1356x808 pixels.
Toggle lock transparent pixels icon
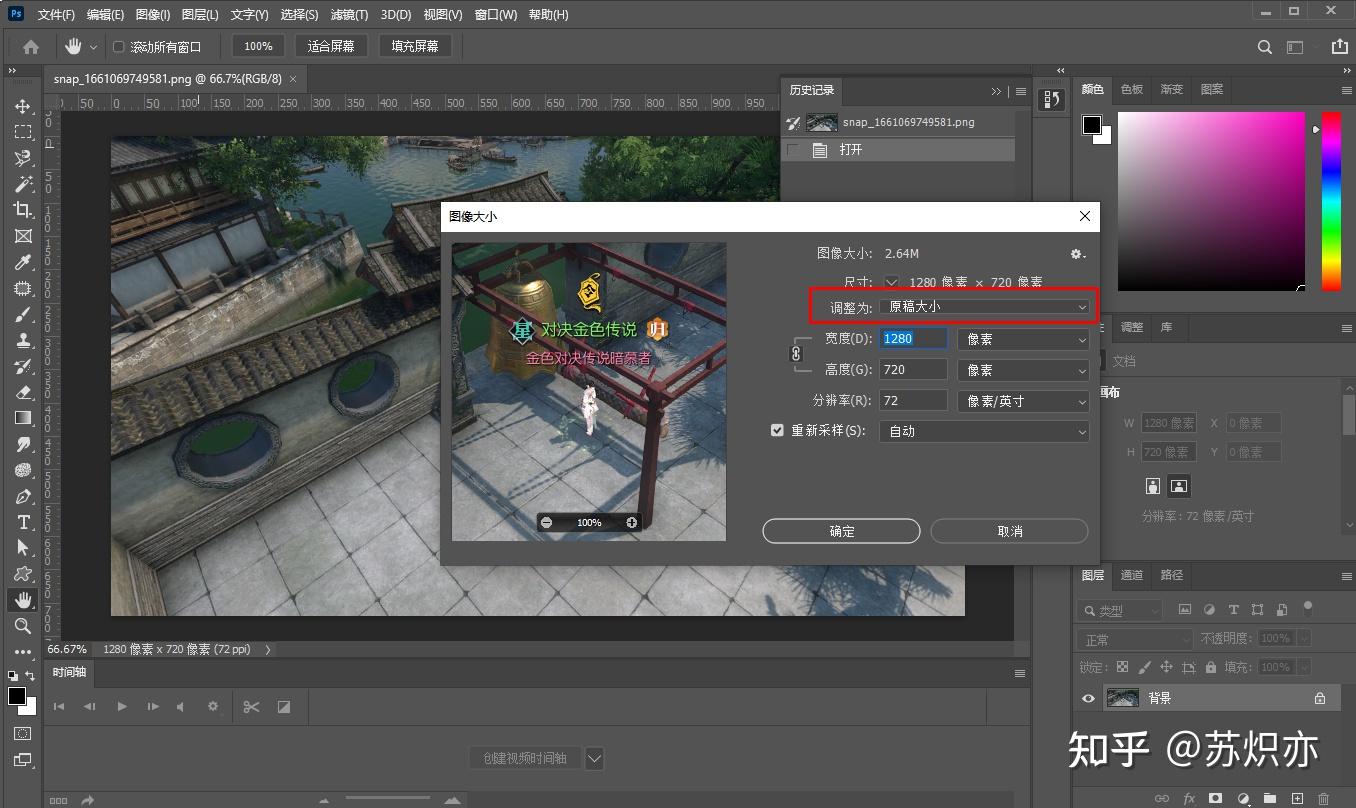1122,667
